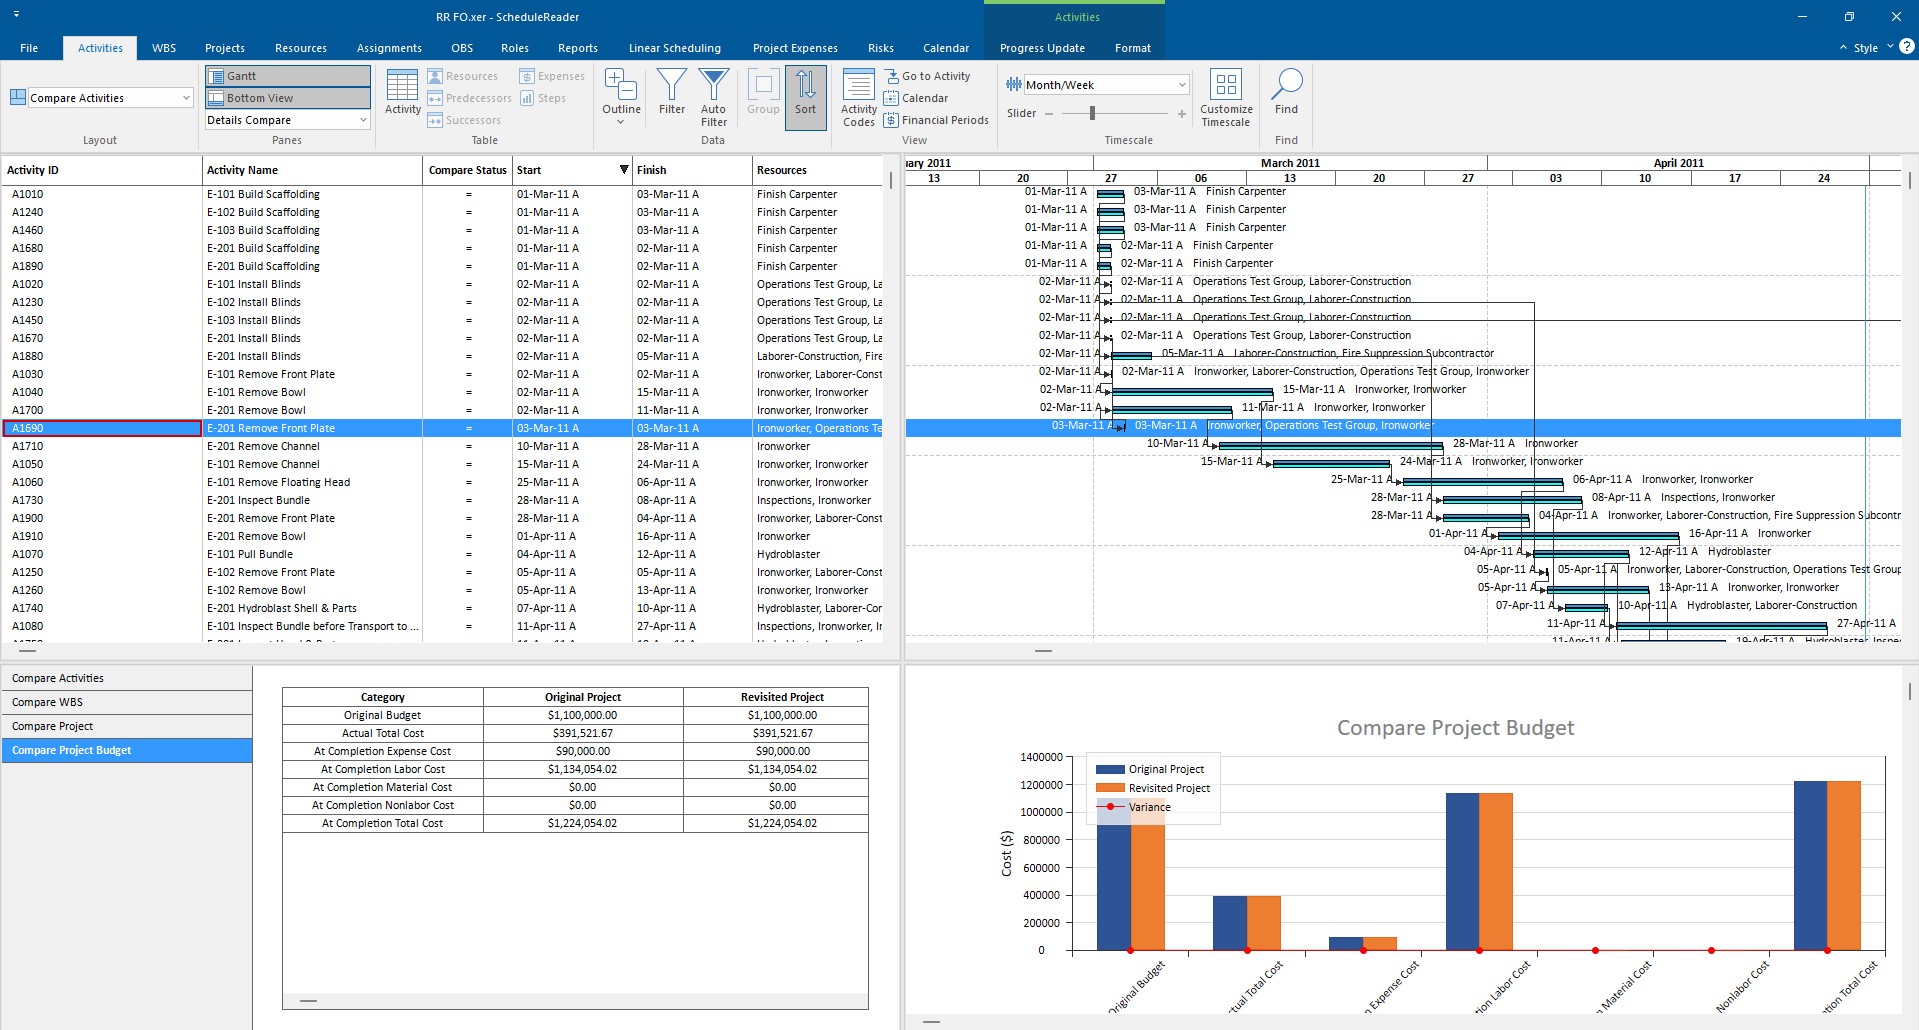This screenshot has height=1030, width=1919.
Task: Increase slider with plus icon
Action: [x=1182, y=114]
